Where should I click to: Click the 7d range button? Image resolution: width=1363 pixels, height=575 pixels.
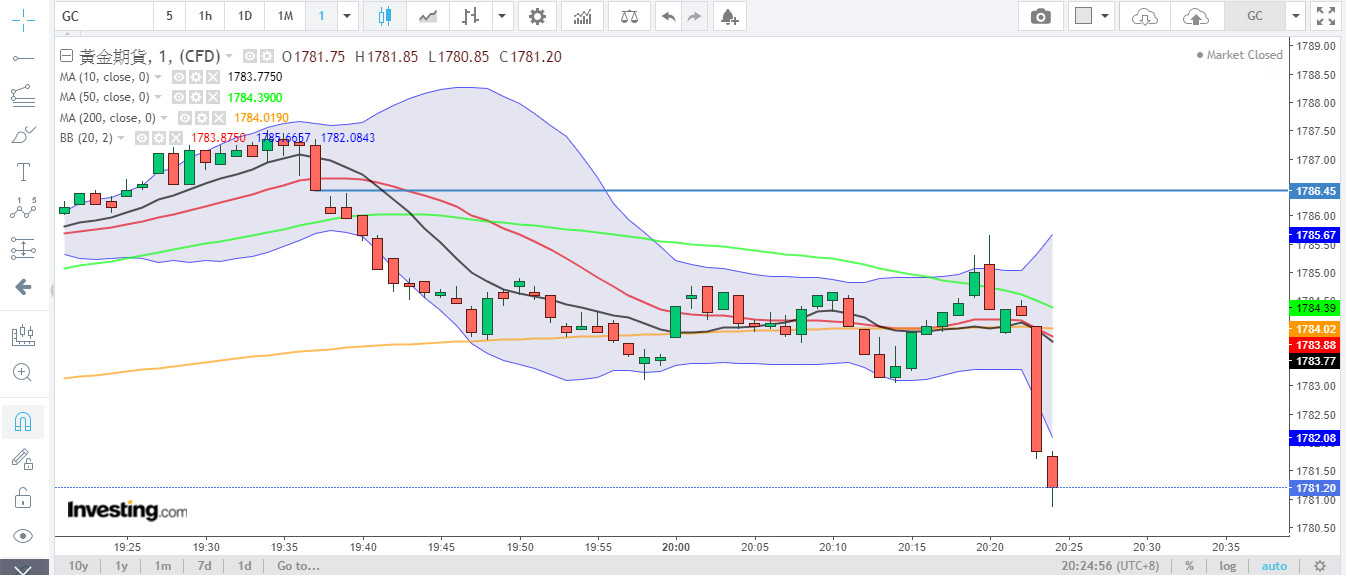point(204,566)
